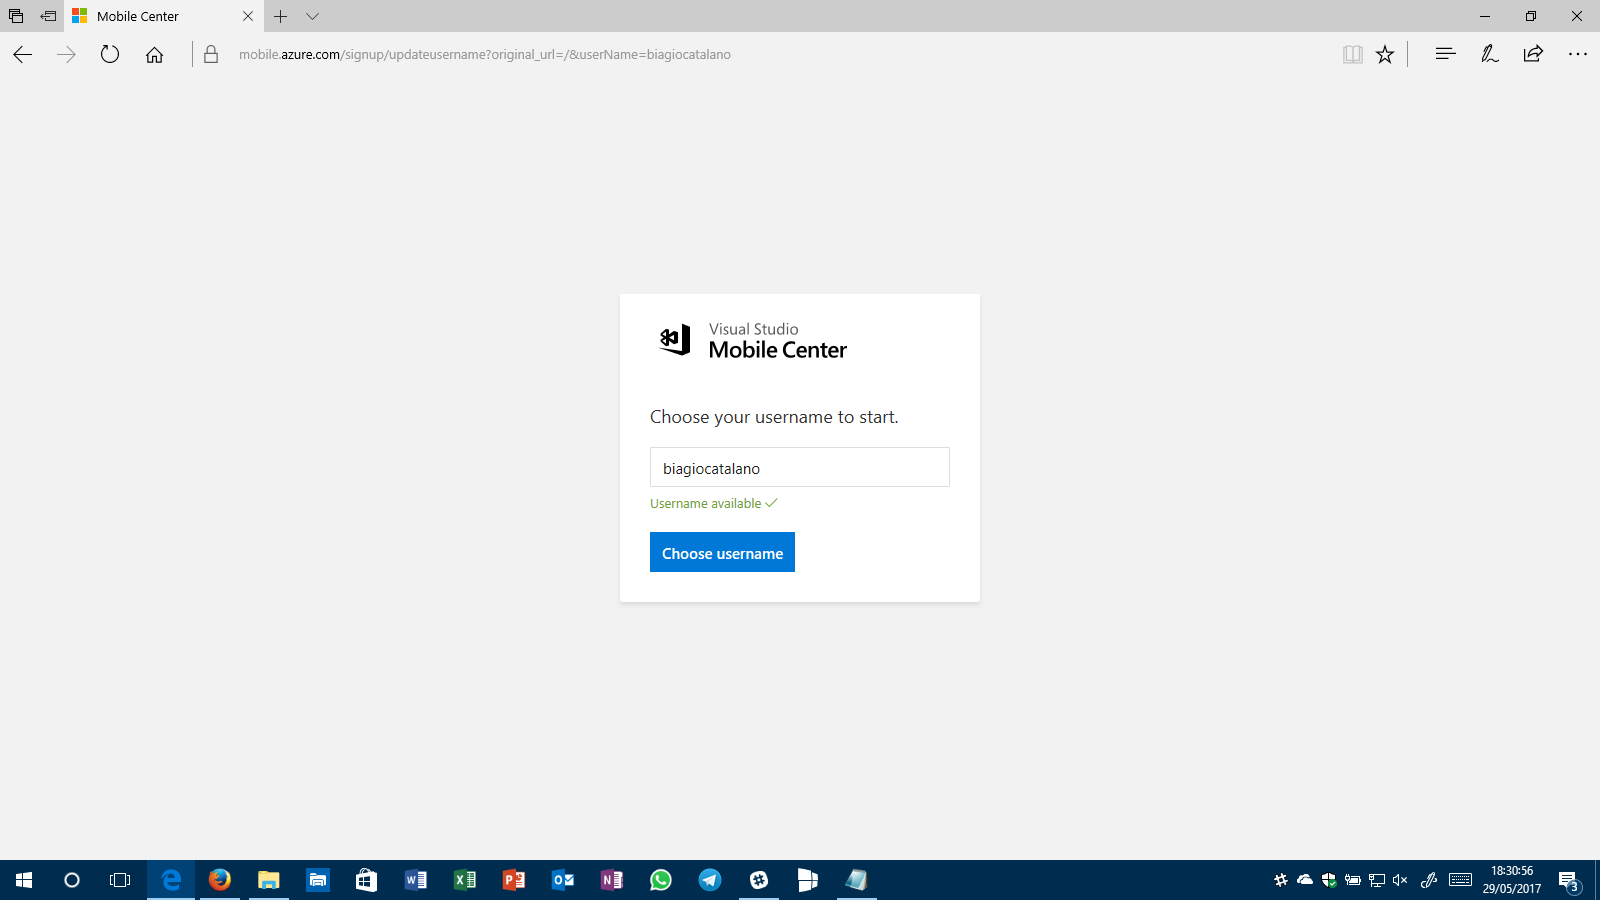This screenshot has height=900, width=1600.
Task: Click the mobile.azure.com address bar
Action: point(485,55)
